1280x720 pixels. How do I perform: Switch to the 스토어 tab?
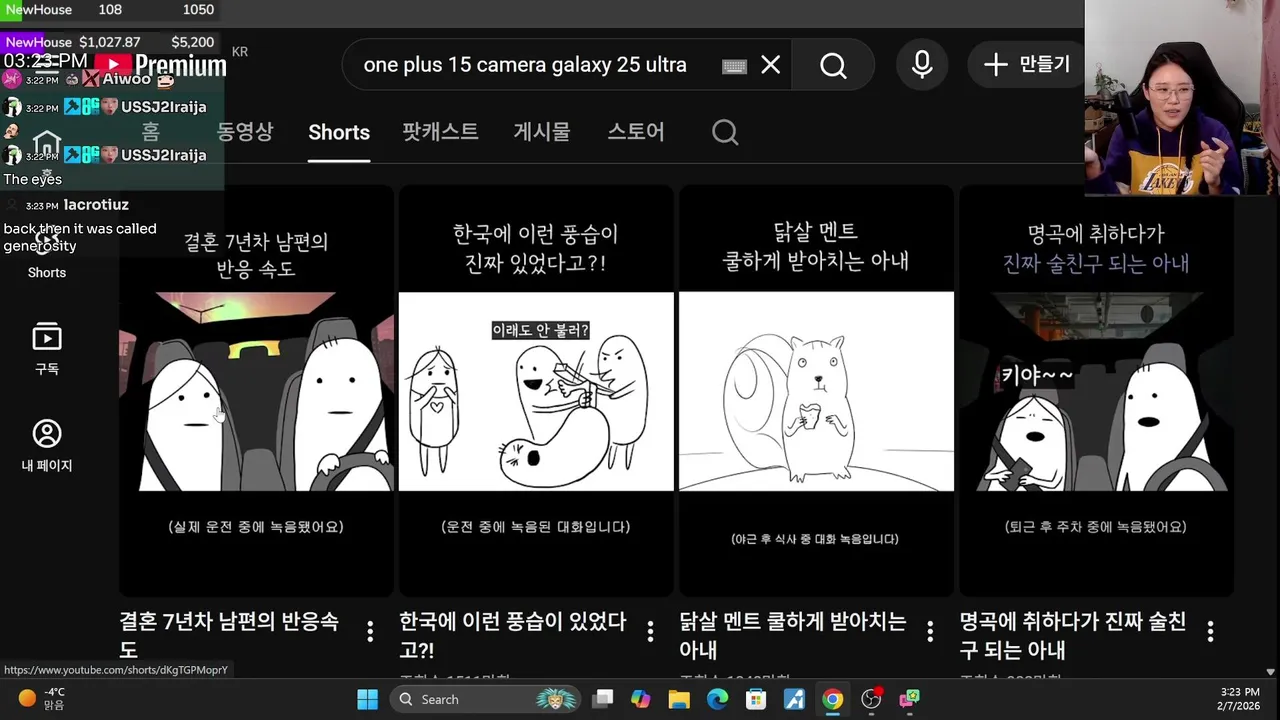click(636, 132)
